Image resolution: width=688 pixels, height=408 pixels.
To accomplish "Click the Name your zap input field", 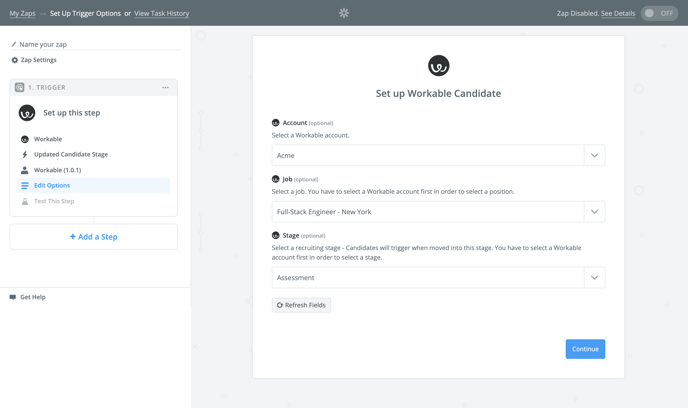I will (96, 44).
